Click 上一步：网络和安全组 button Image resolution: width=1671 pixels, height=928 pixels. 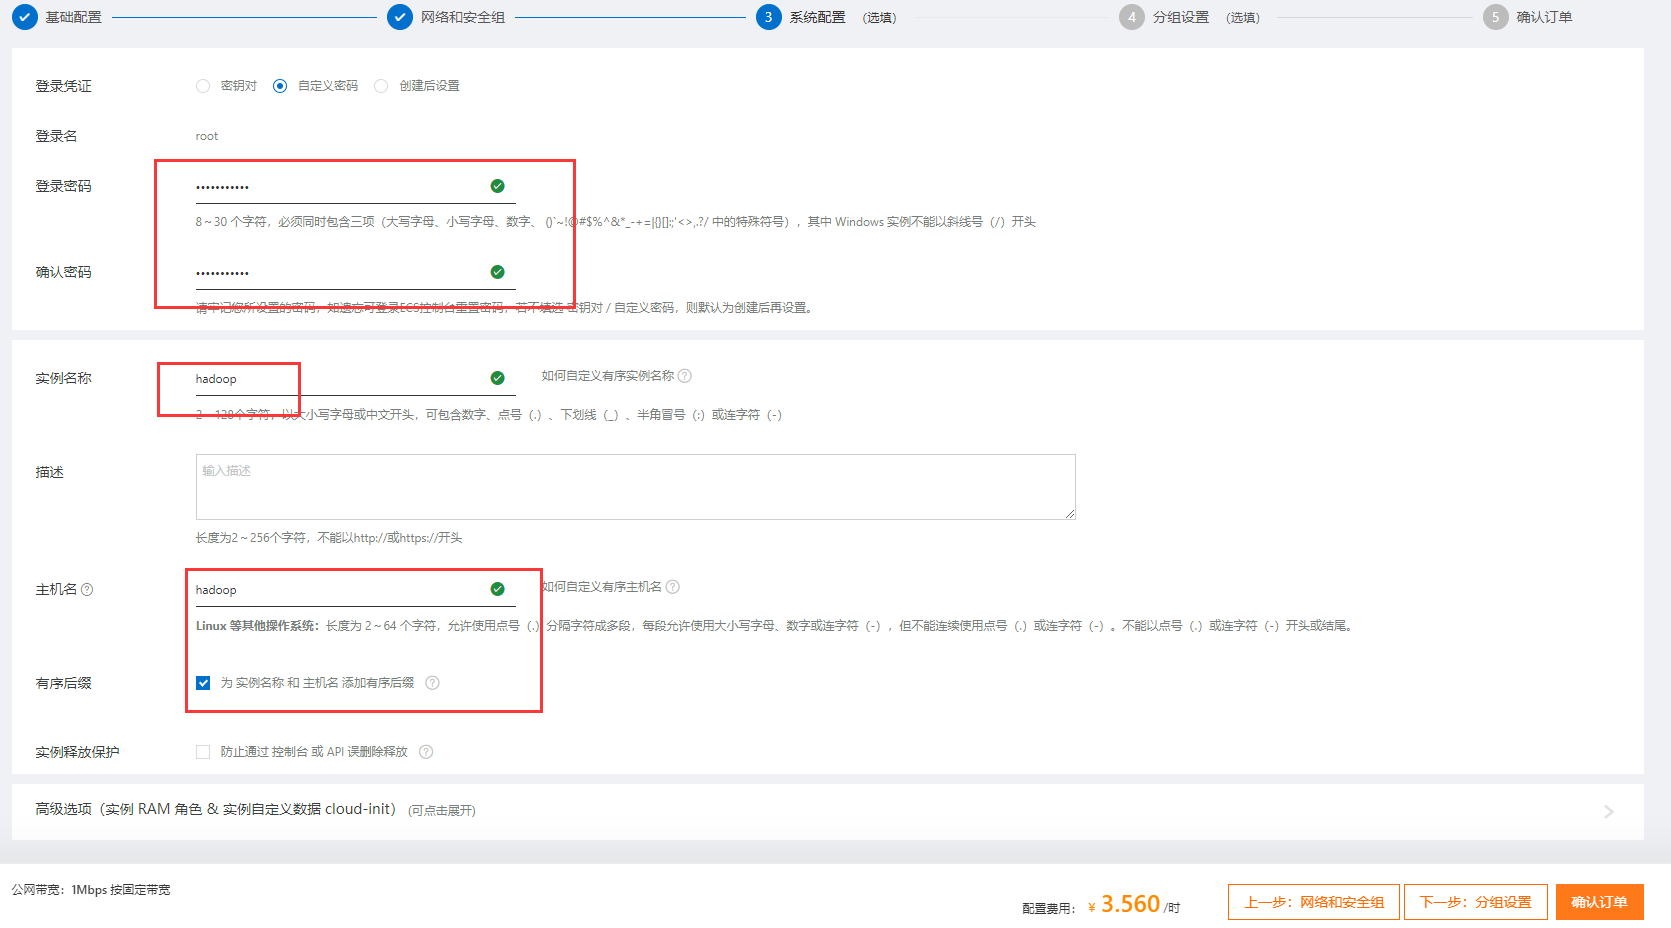click(x=1313, y=902)
